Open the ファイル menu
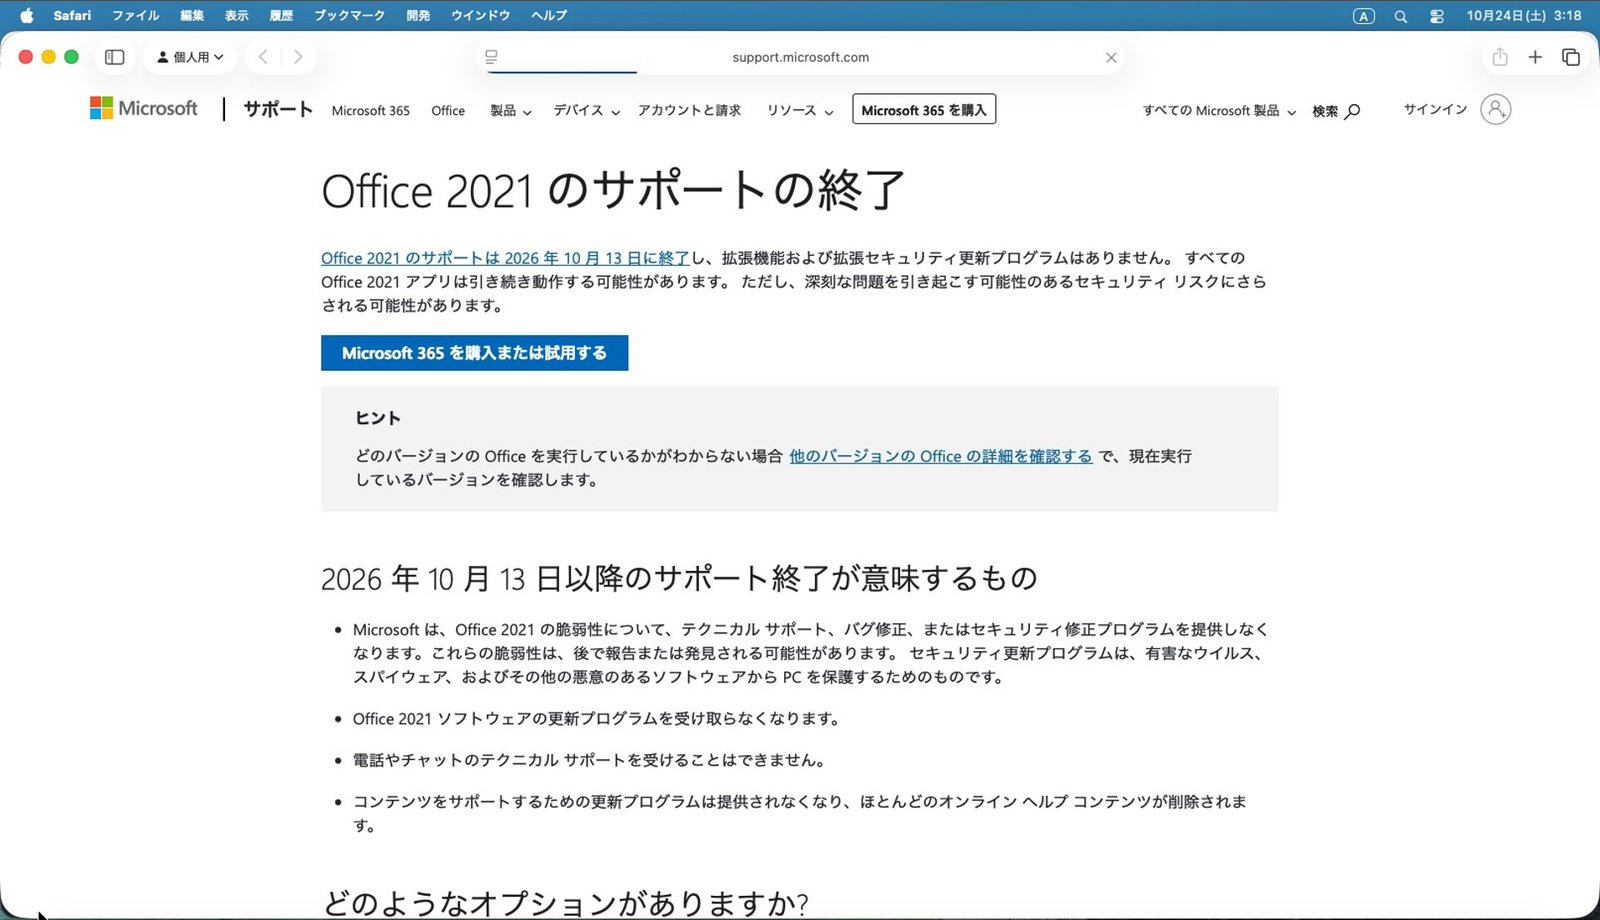The width and height of the screenshot is (1600, 920). coord(136,15)
